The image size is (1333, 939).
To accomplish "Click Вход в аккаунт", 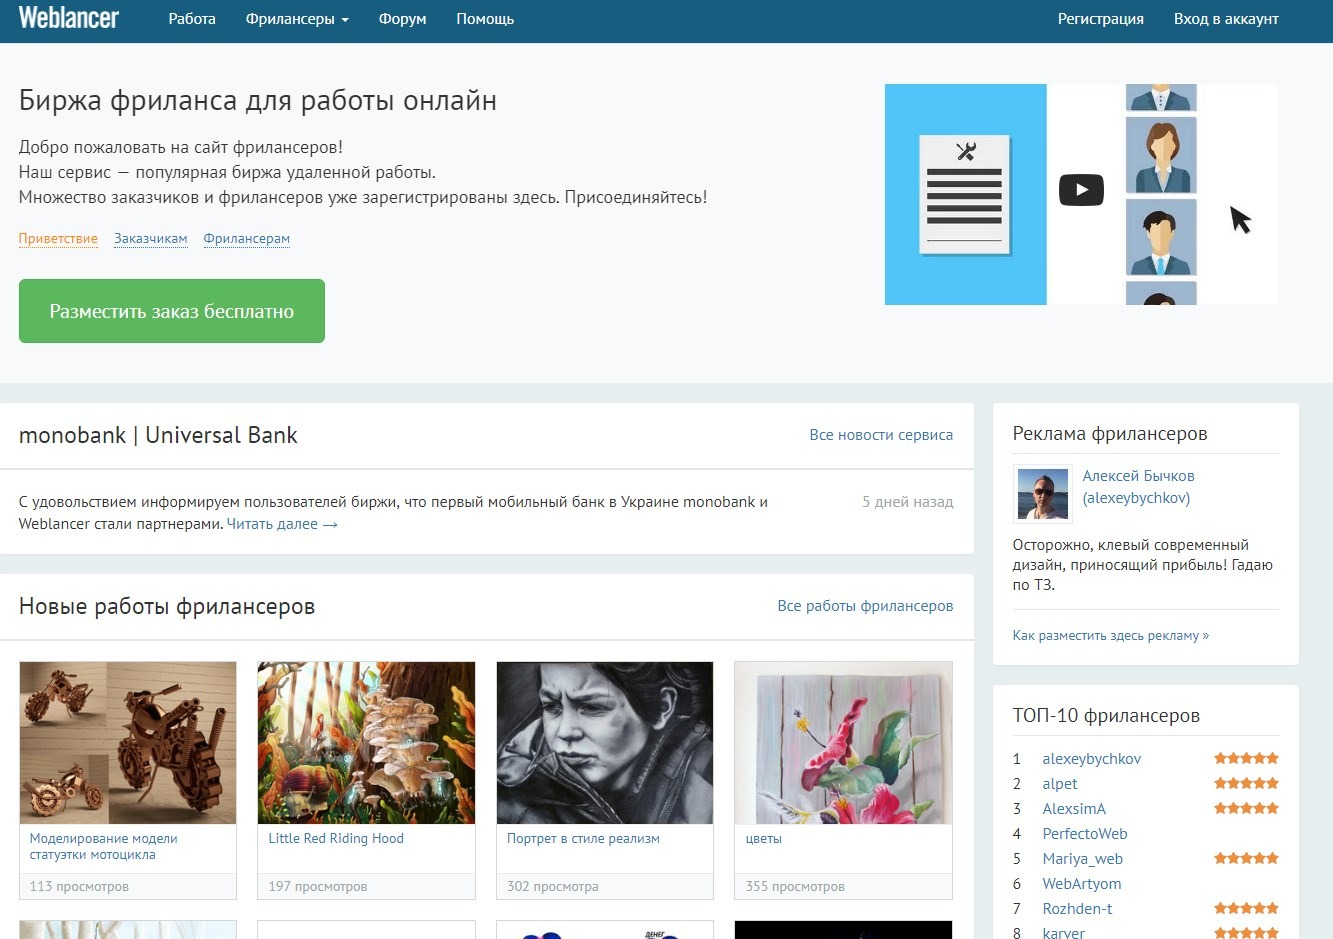I will click(x=1226, y=19).
